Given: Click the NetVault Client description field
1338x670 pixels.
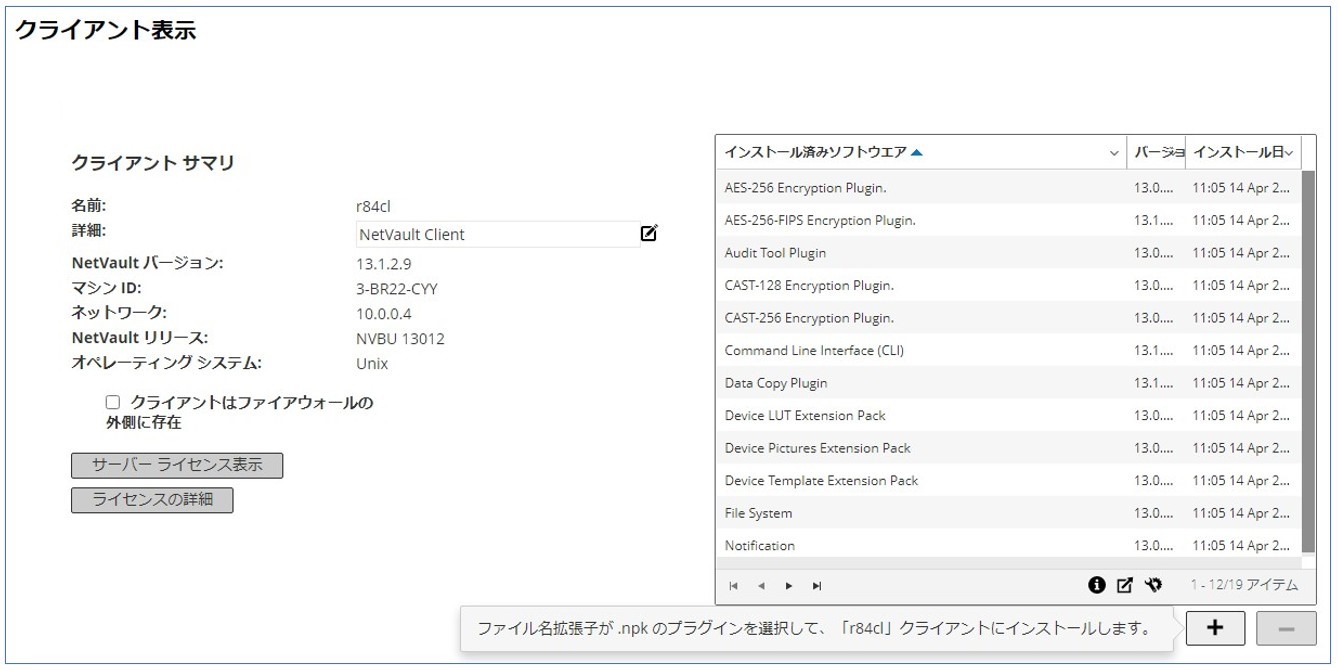Looking at the screenshot, I should 498,234.
